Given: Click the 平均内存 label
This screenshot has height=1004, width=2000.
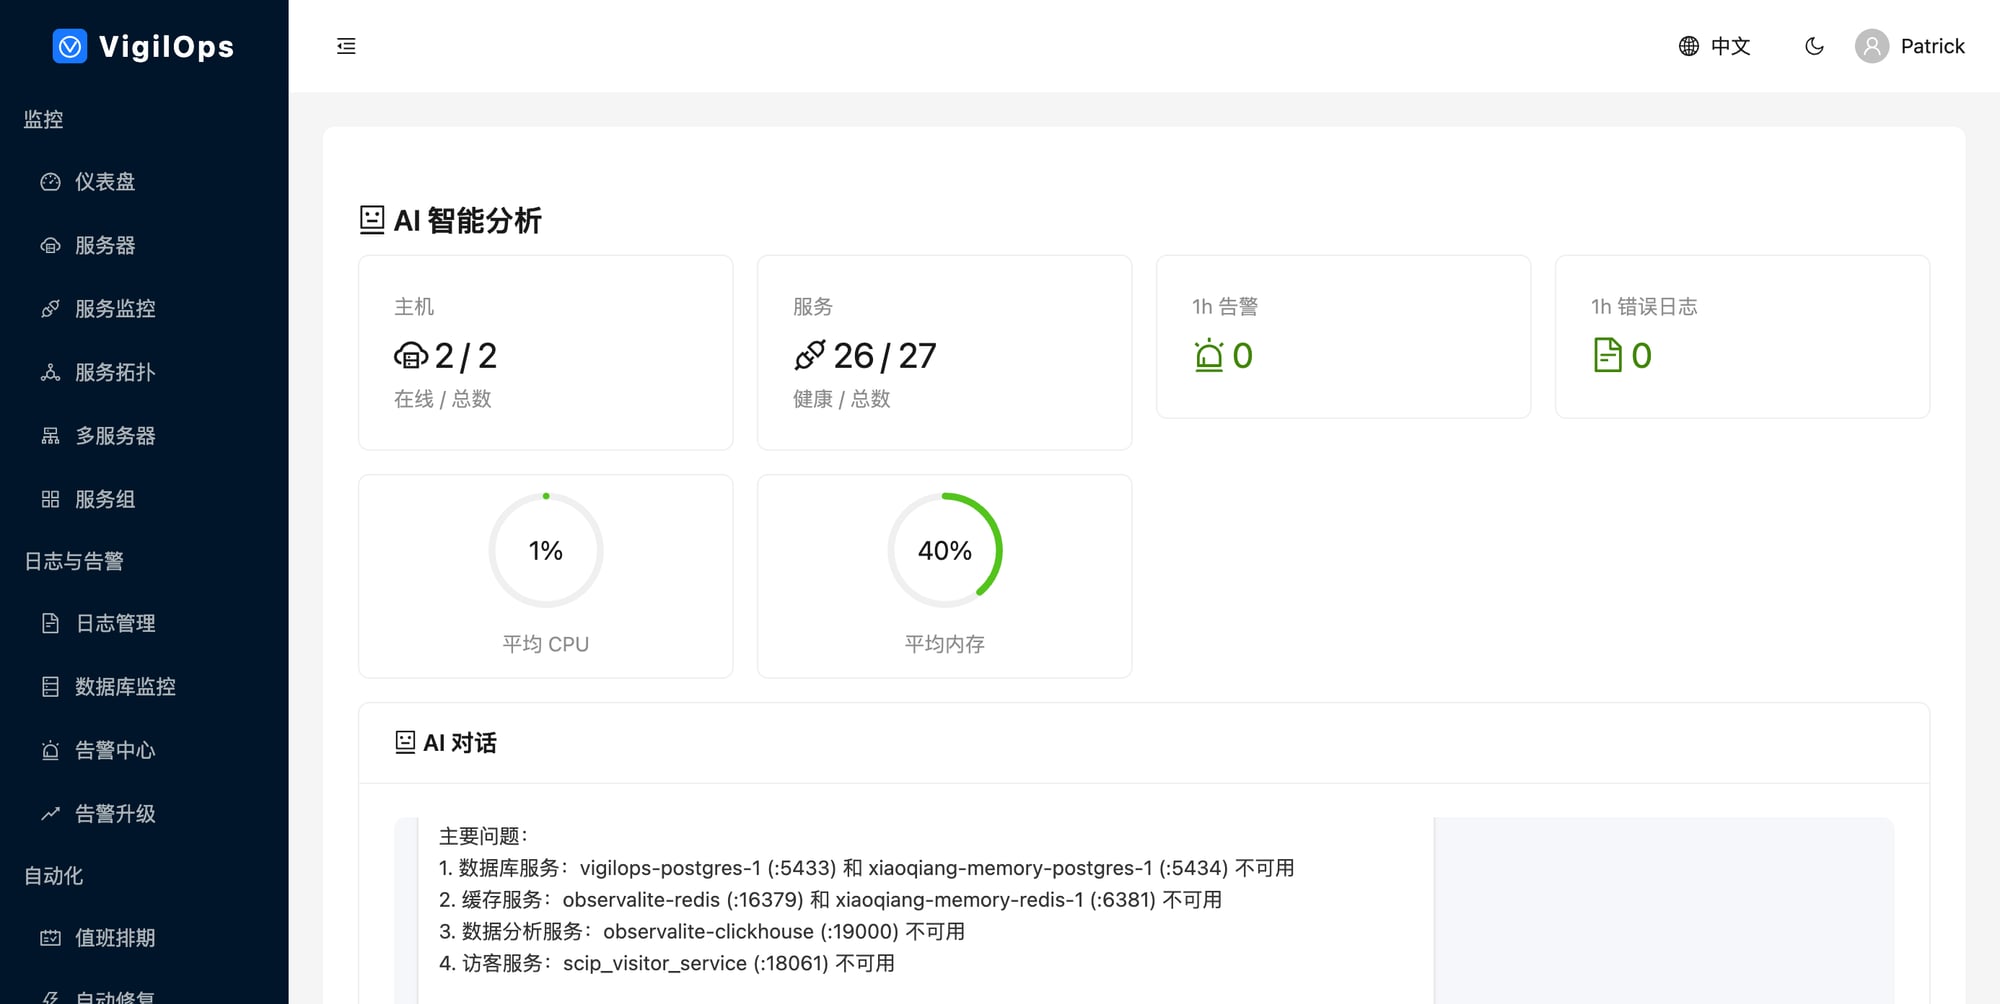Looking at the screenshot, I should [945, 644].
